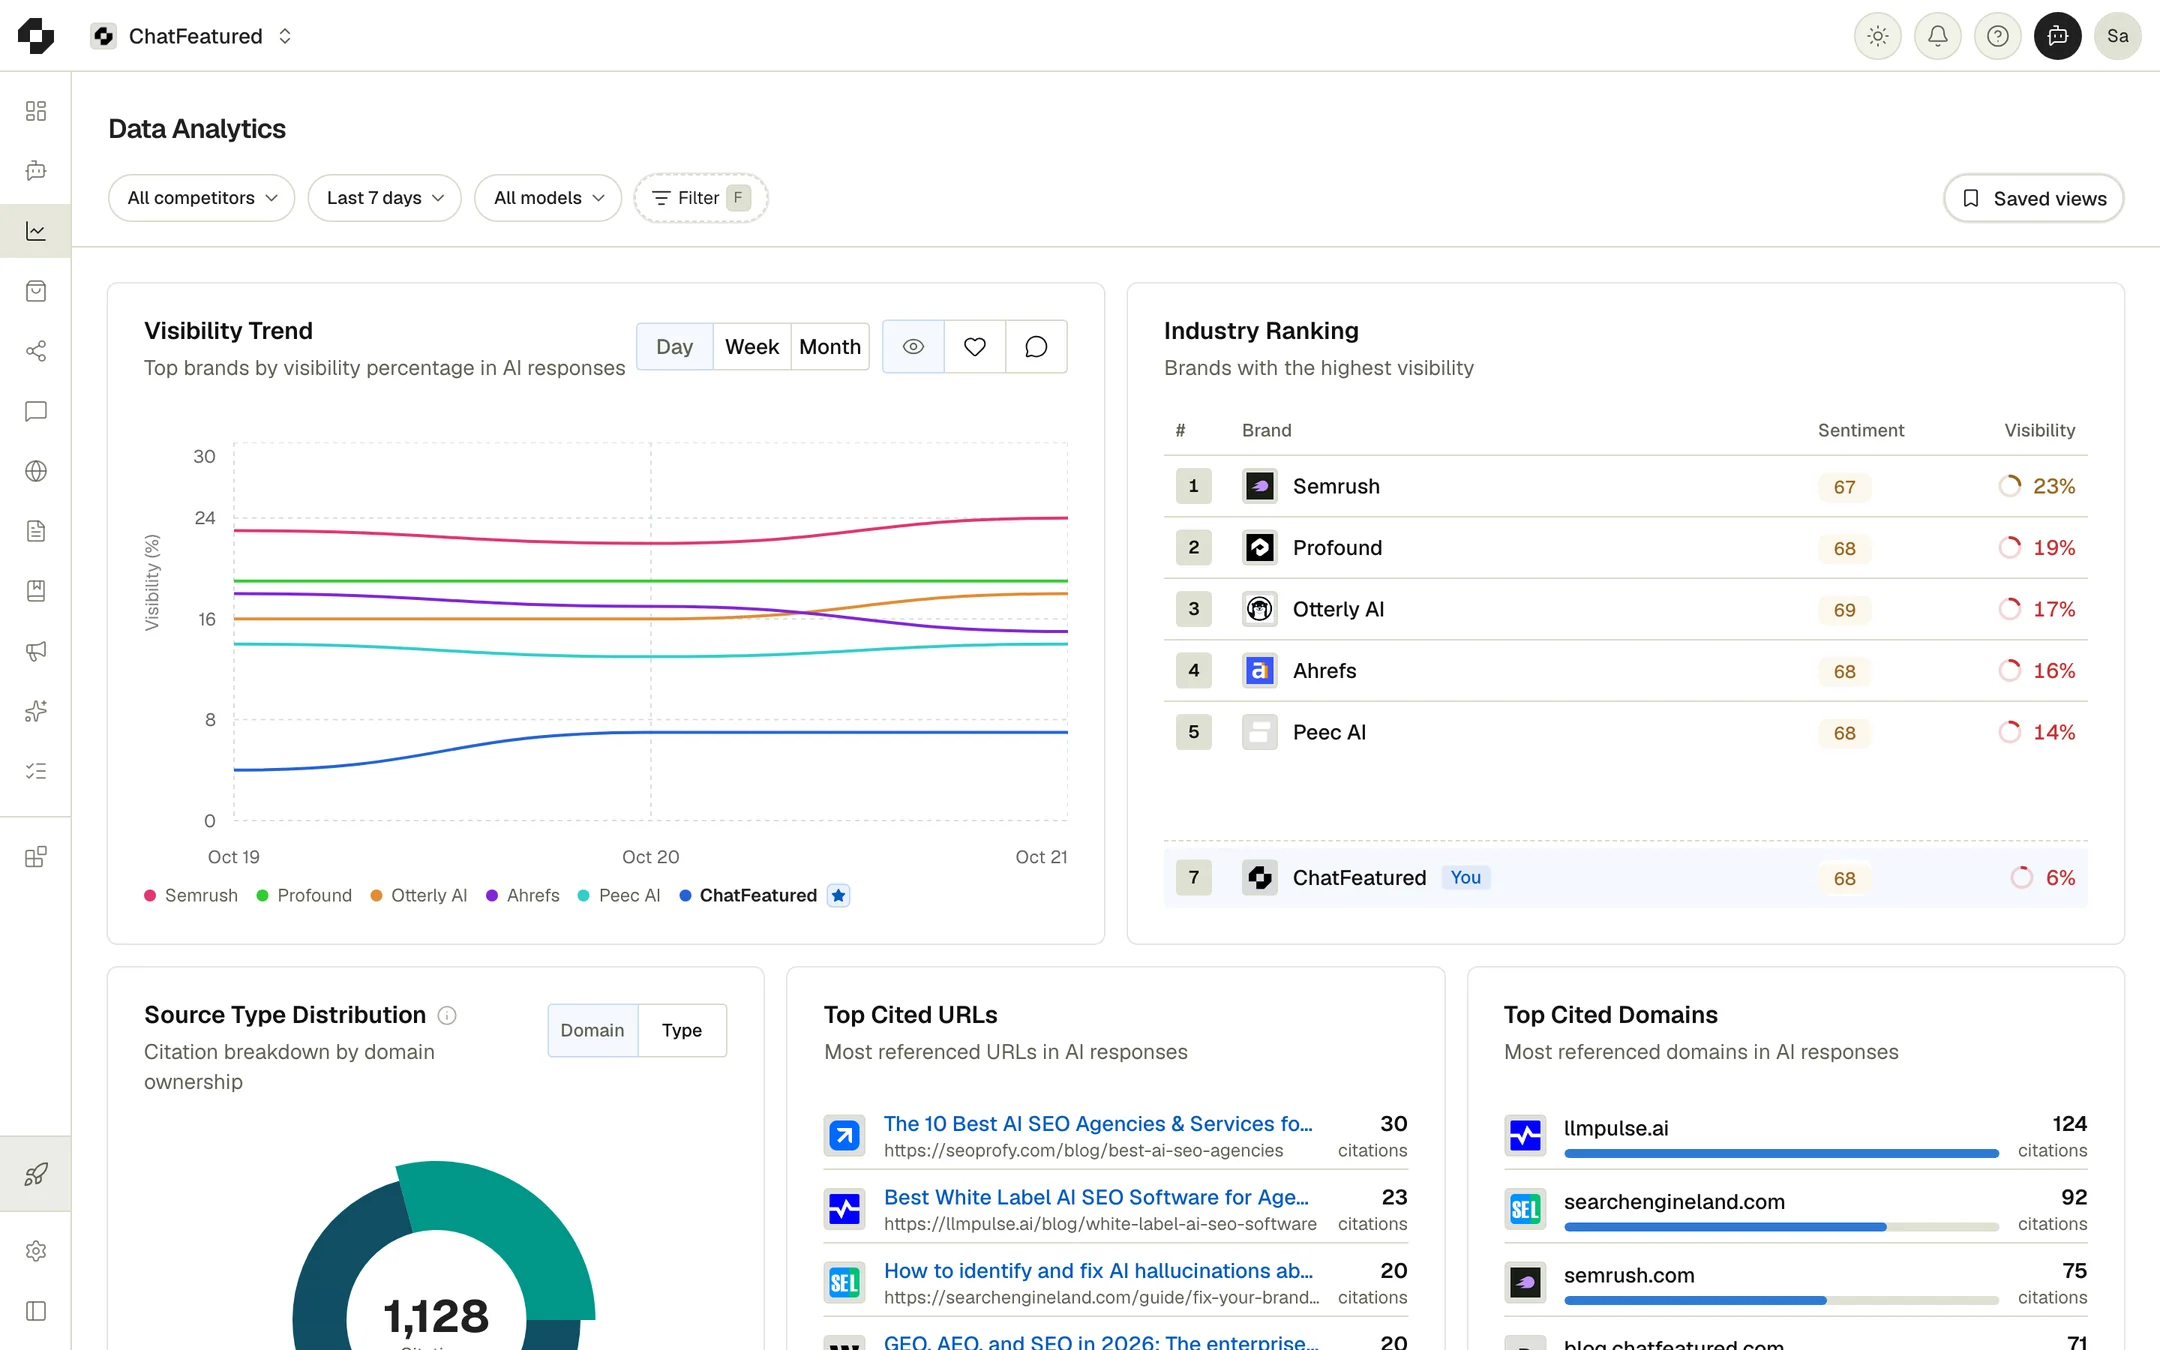2160x1350 pixels.
Task: Click the megaphone icon in sidebar
Action: pos(36,651)
